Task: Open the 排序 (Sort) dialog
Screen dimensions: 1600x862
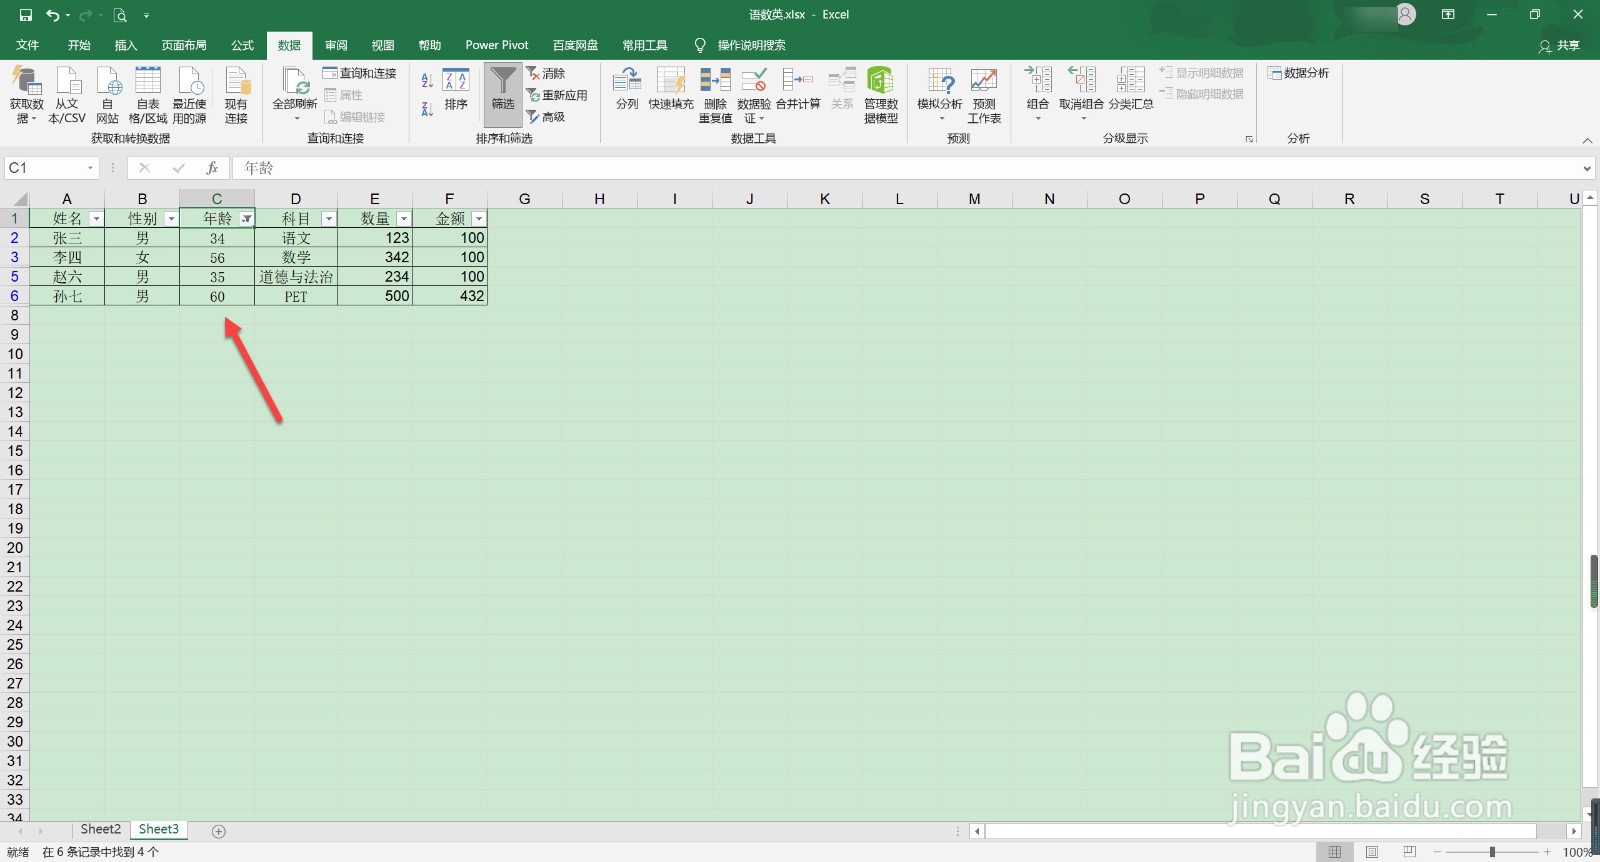Action: [x=456, y=90]
